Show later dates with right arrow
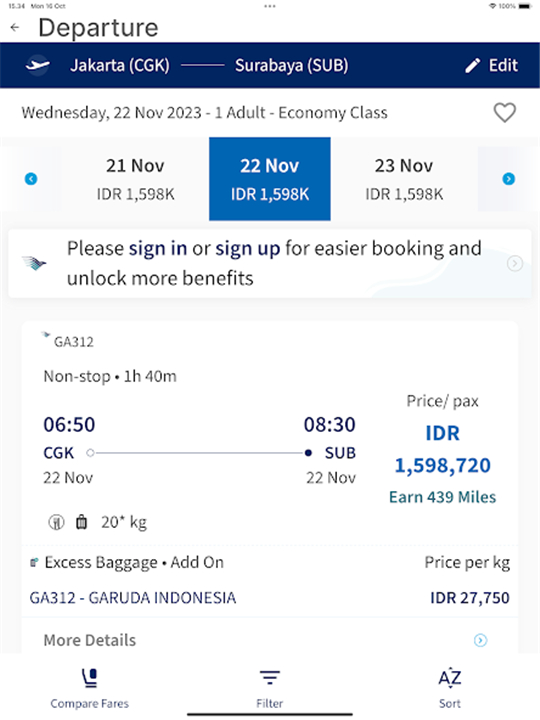 pos(509,179)
